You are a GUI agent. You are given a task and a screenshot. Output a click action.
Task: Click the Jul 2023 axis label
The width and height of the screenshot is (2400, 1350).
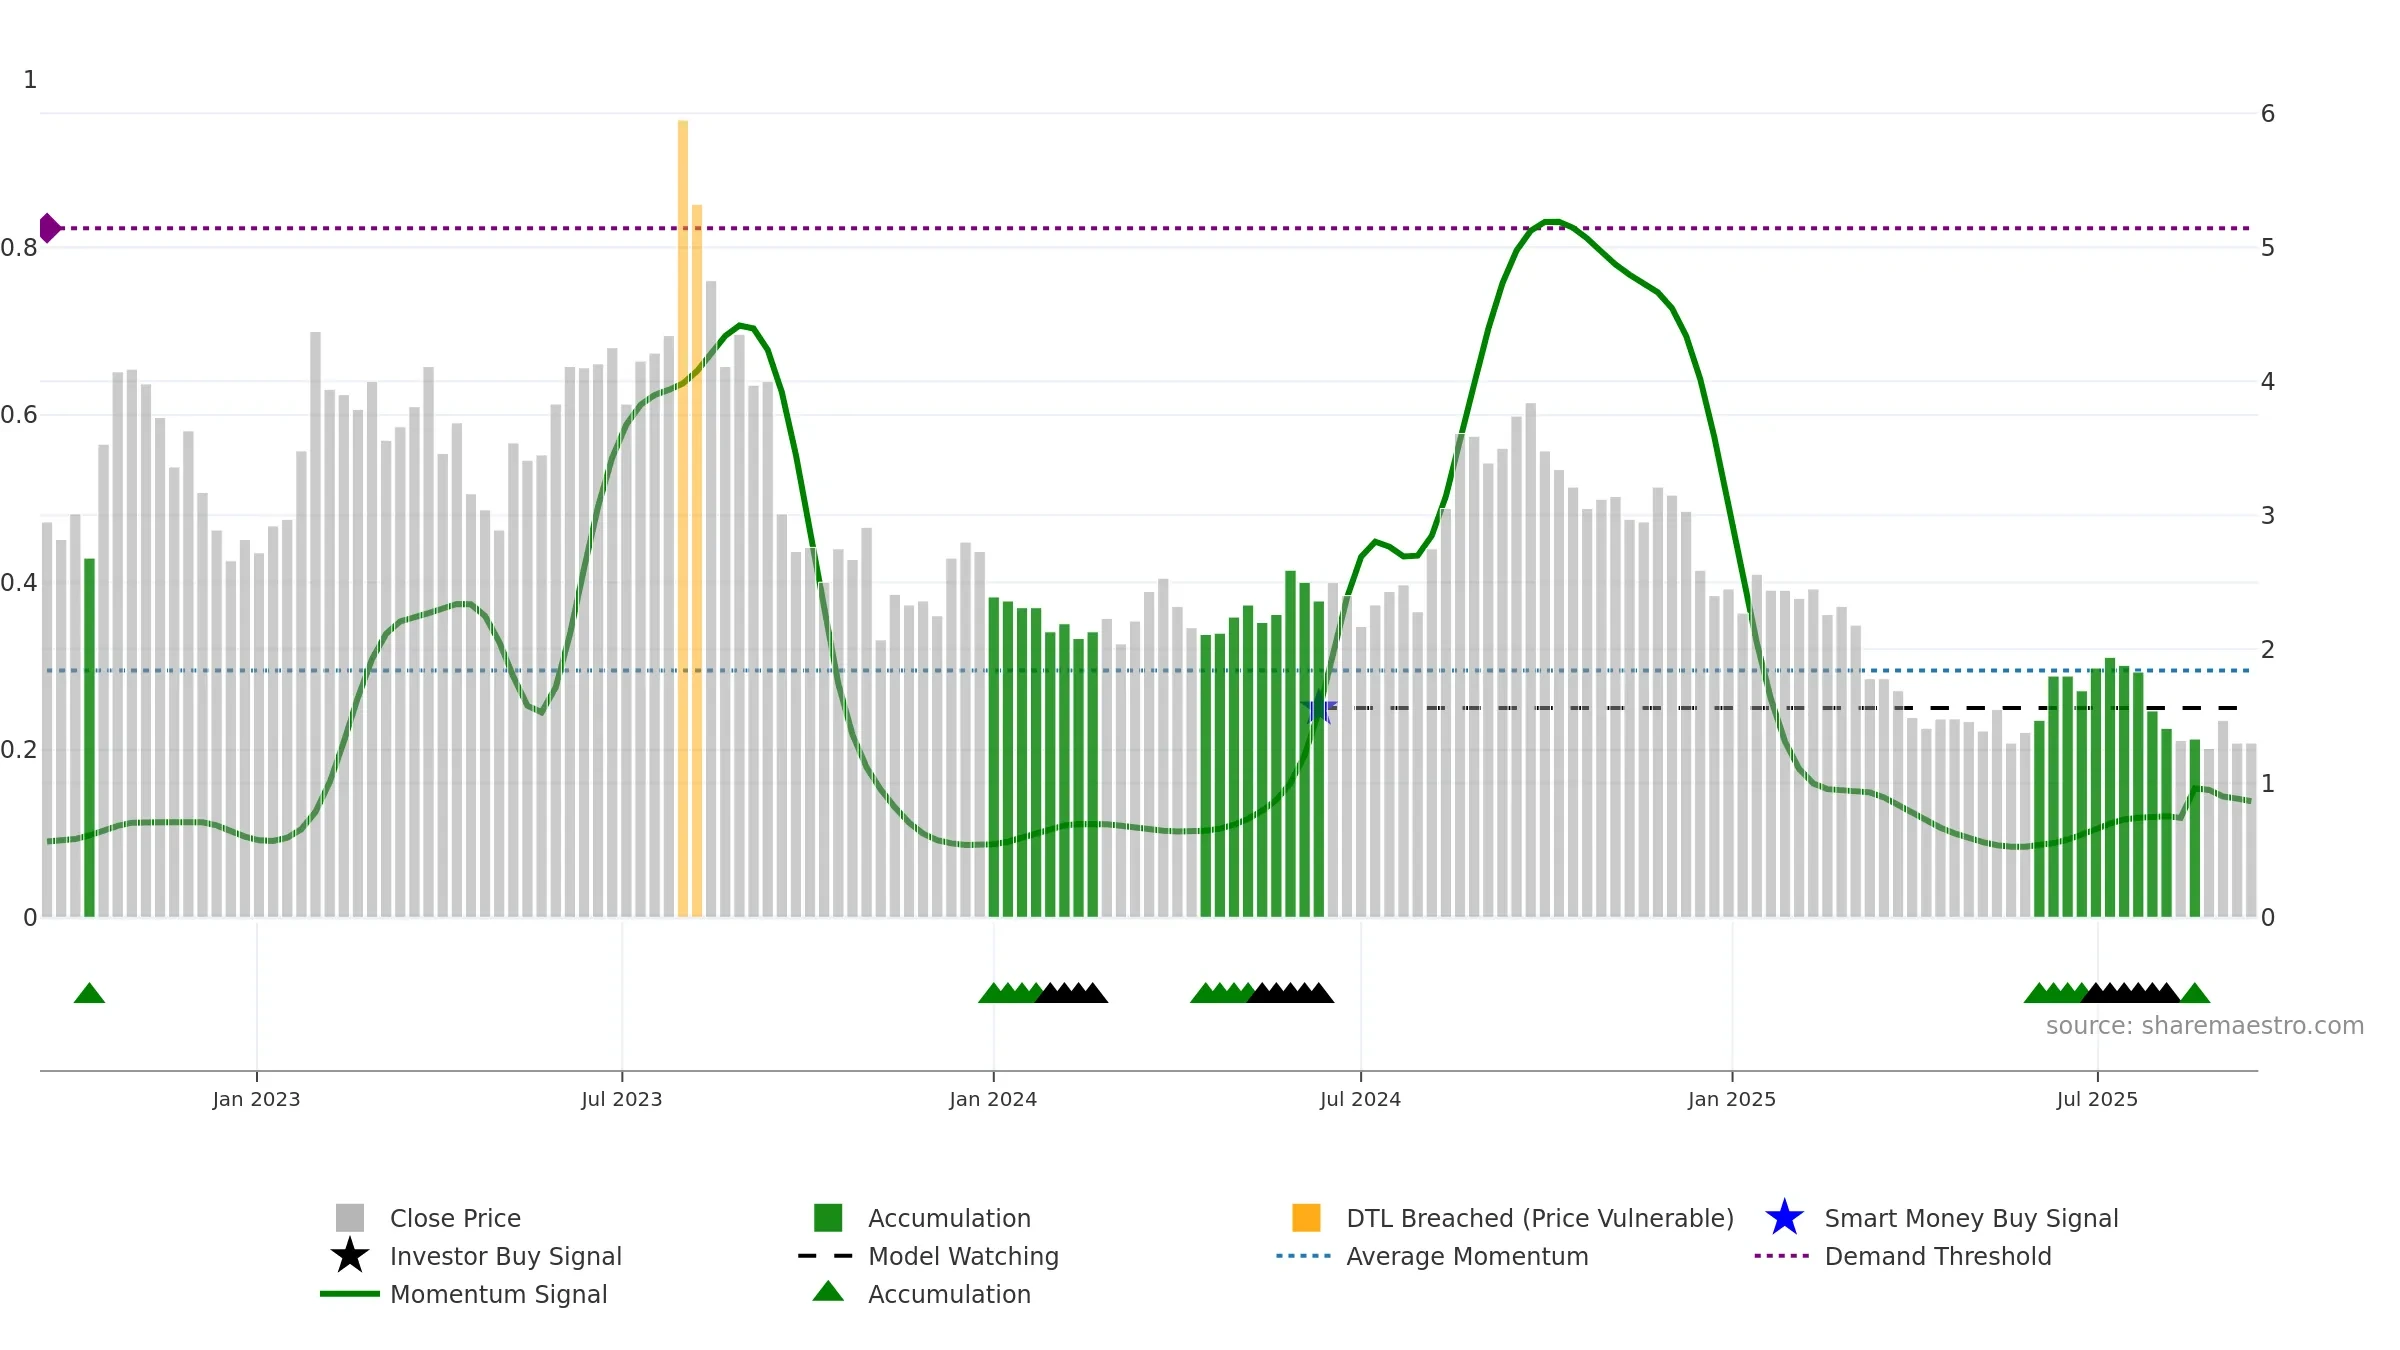tap(622, 1100)
